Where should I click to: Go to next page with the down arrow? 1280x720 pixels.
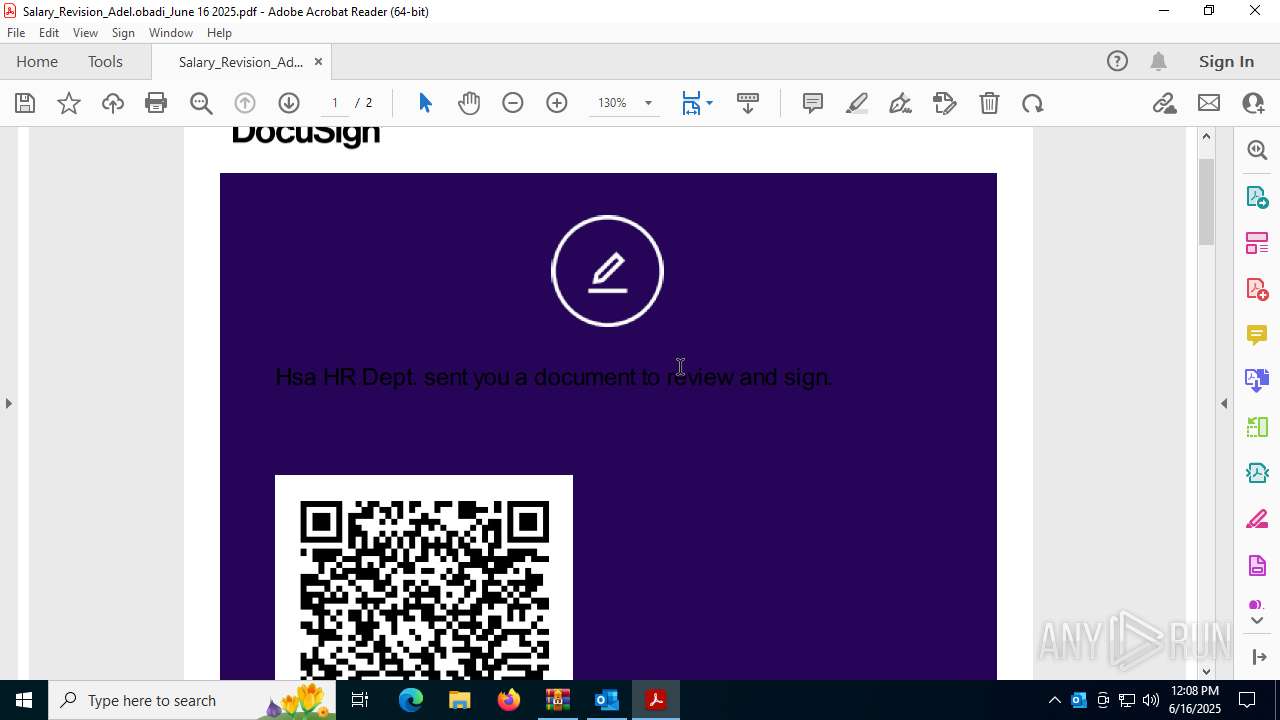[x=289, y=103]
